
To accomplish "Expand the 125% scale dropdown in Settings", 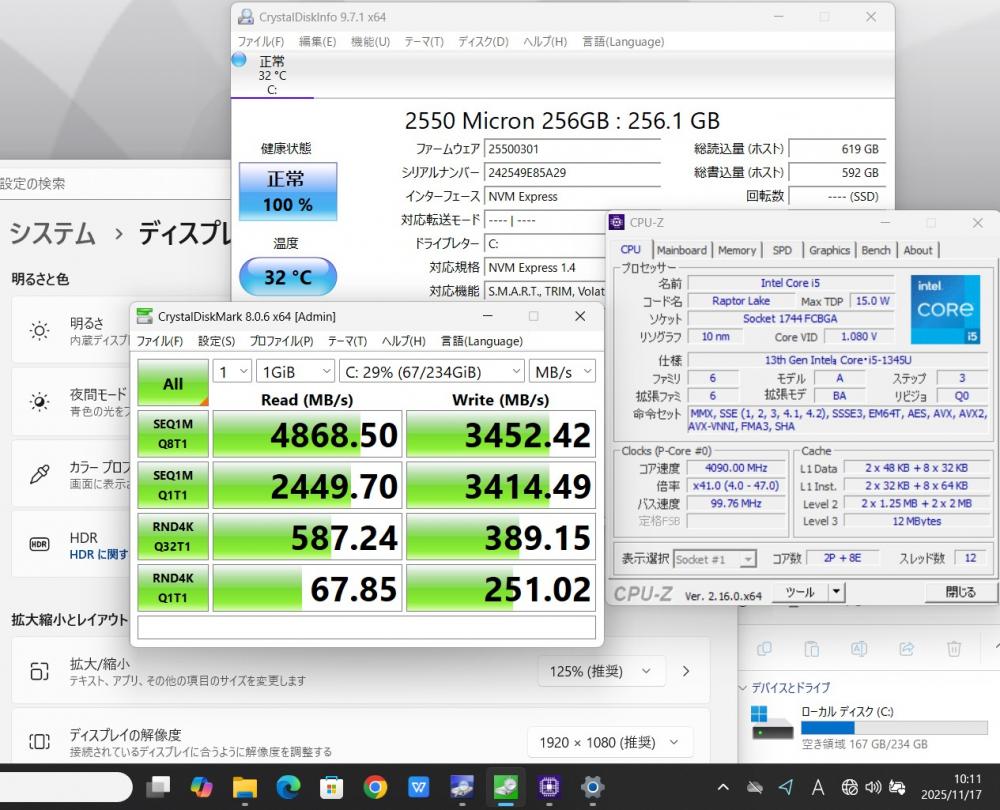I will coord(599,671).
